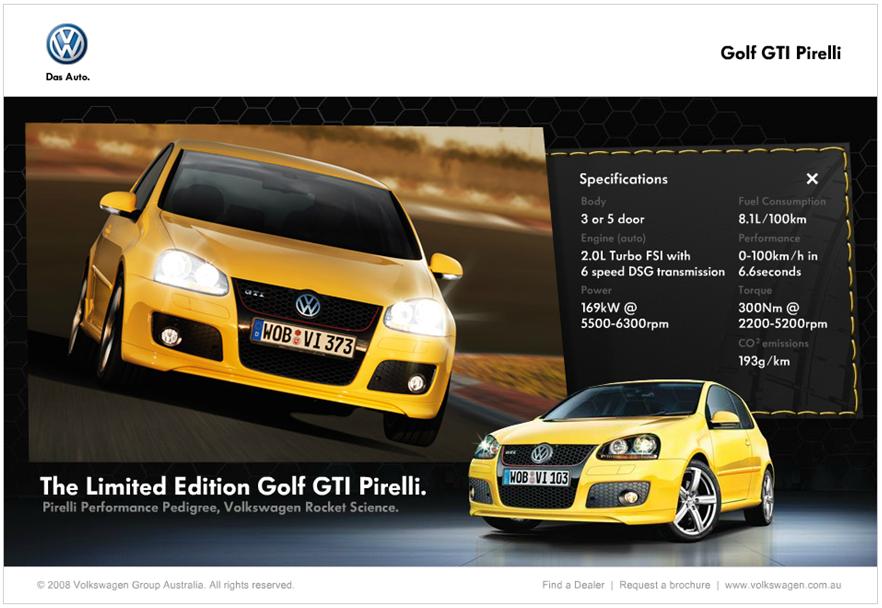Screen dimensions: 882x608
Task: Open the Find a Dealer link
Action: click(573, 585)
